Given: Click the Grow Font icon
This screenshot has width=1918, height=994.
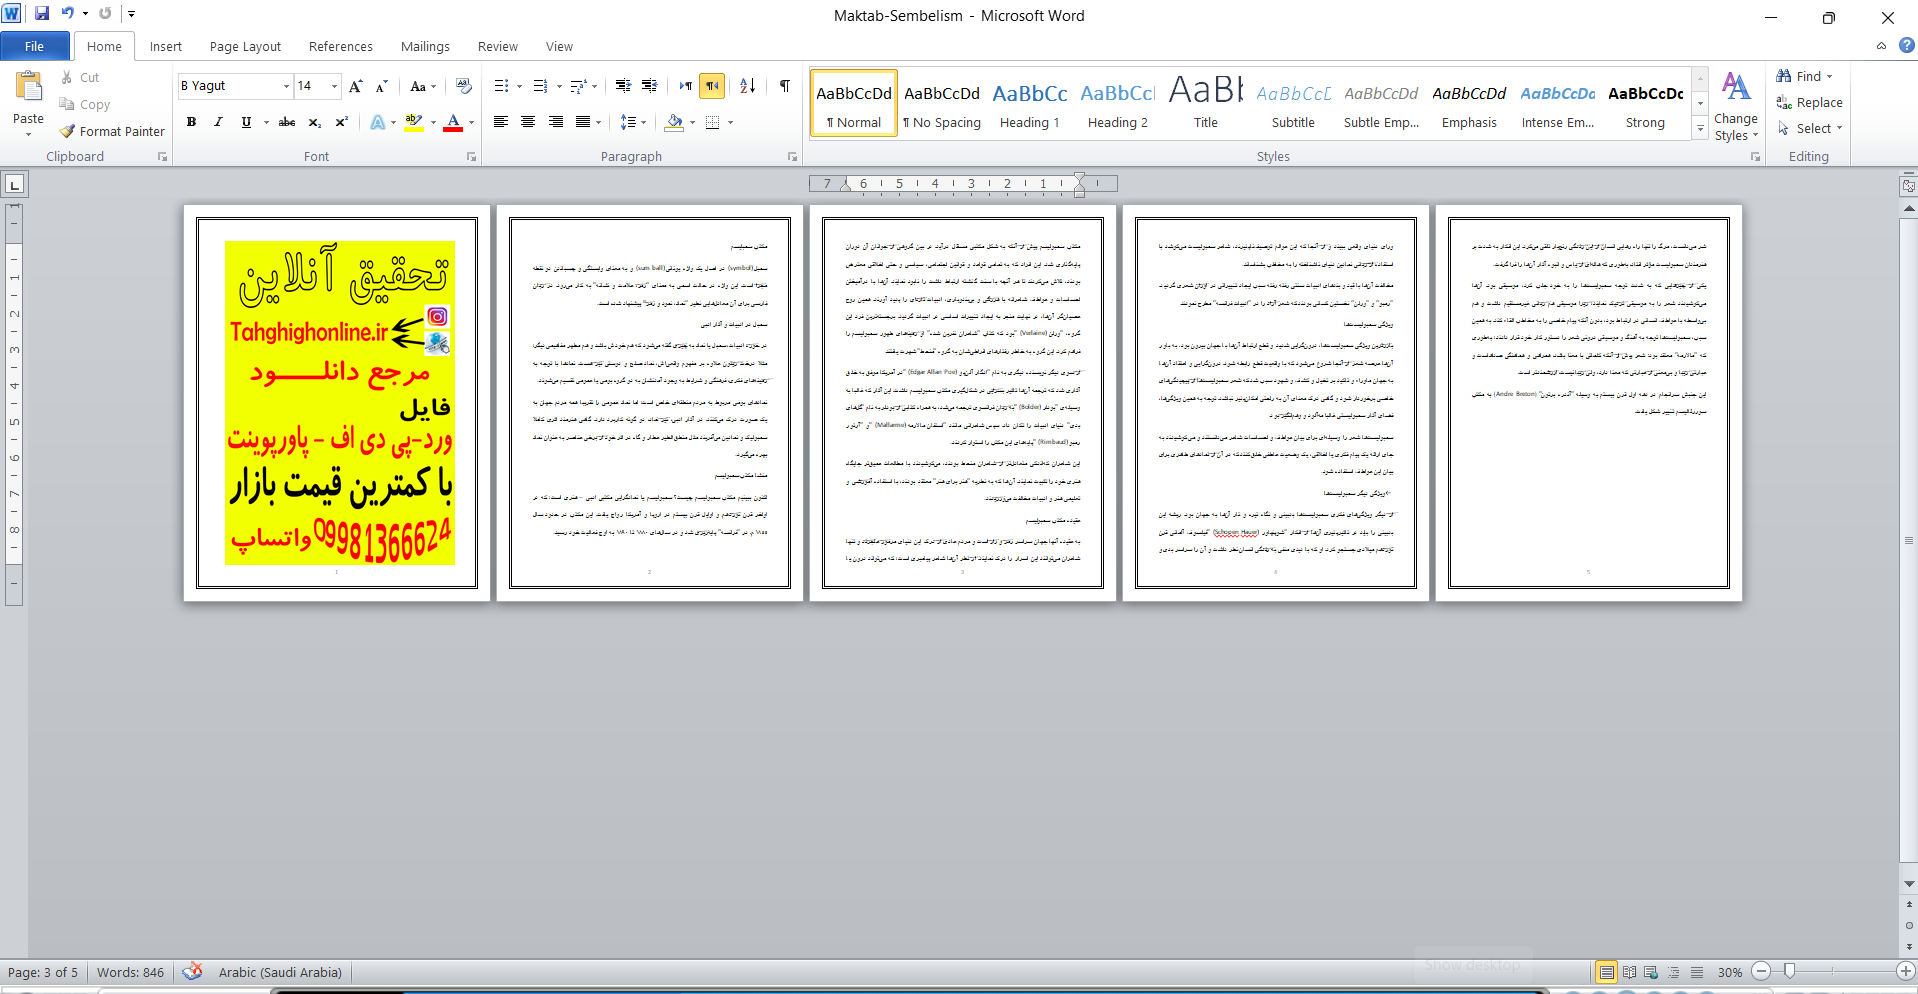Looking at the screenshot, I should pos(356,86).
